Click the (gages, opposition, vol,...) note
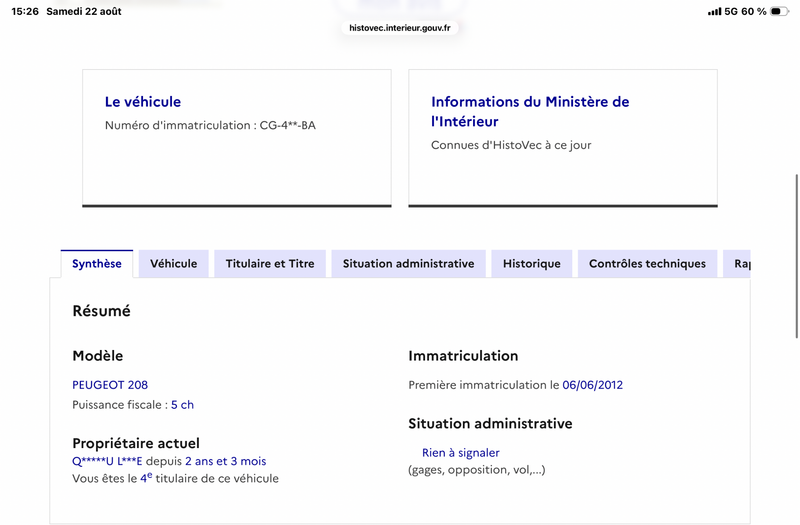The height and width of the screenshot is (525, 800). 477,470
